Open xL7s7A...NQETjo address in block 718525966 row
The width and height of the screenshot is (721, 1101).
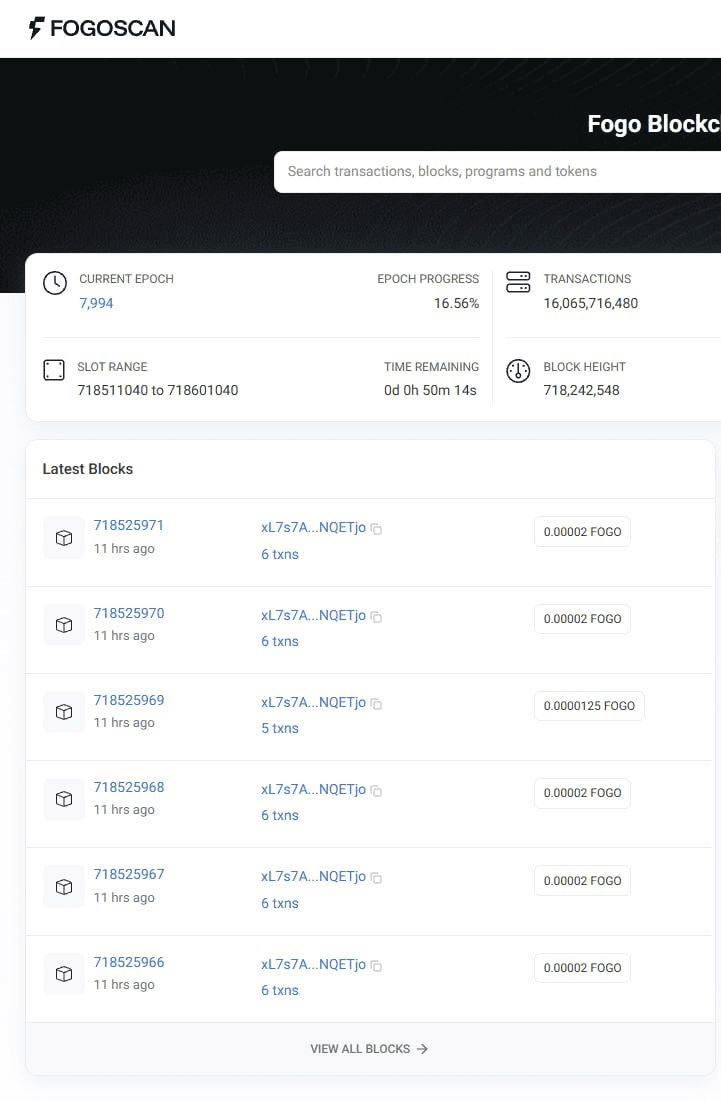pos(314,964)
